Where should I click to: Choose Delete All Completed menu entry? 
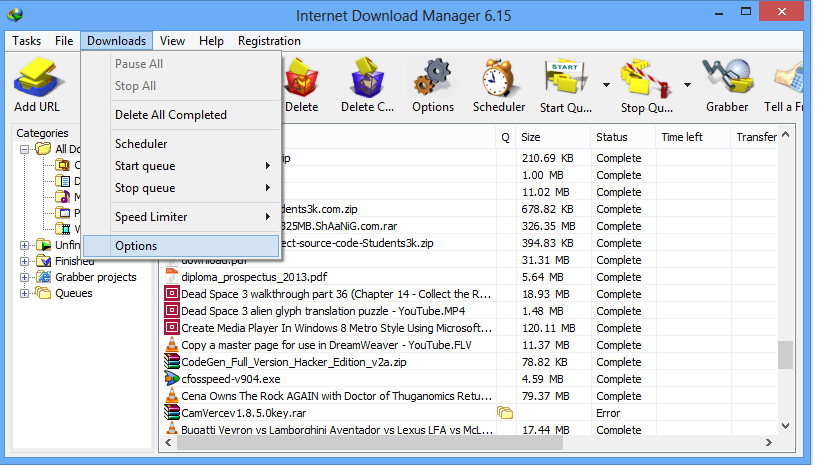(181, 115)
